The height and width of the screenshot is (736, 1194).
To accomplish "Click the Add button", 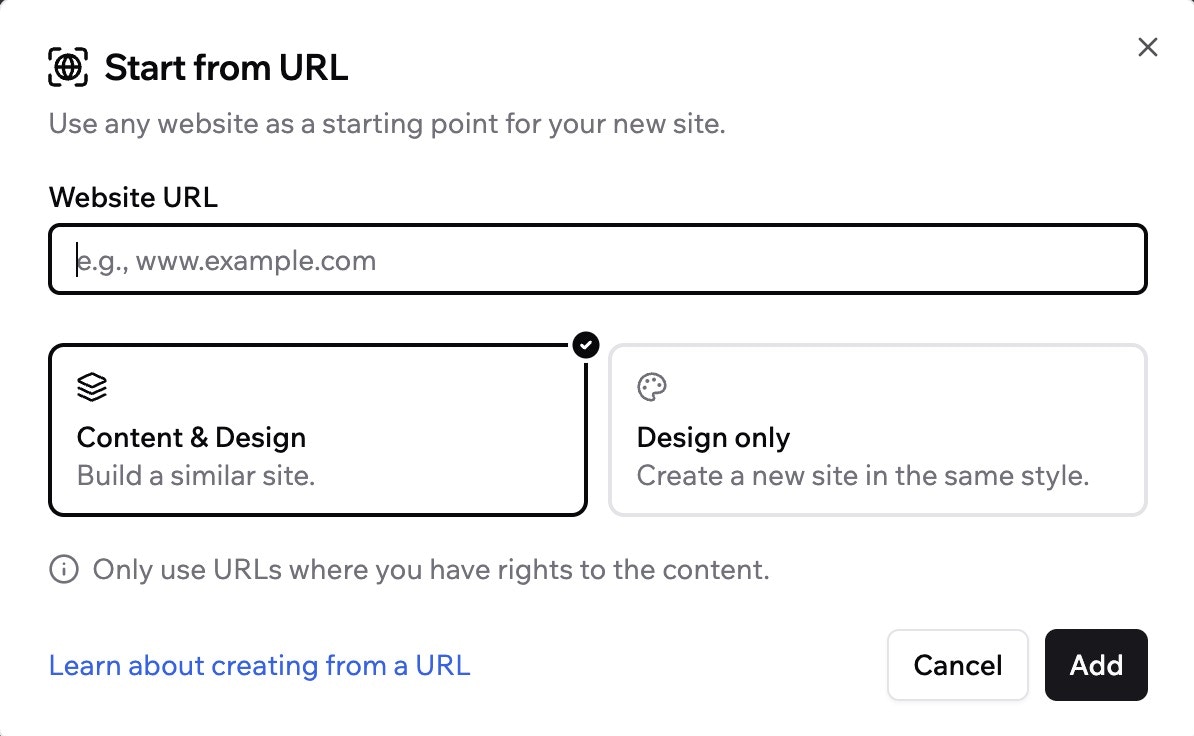I will [x=1096, y=665].
